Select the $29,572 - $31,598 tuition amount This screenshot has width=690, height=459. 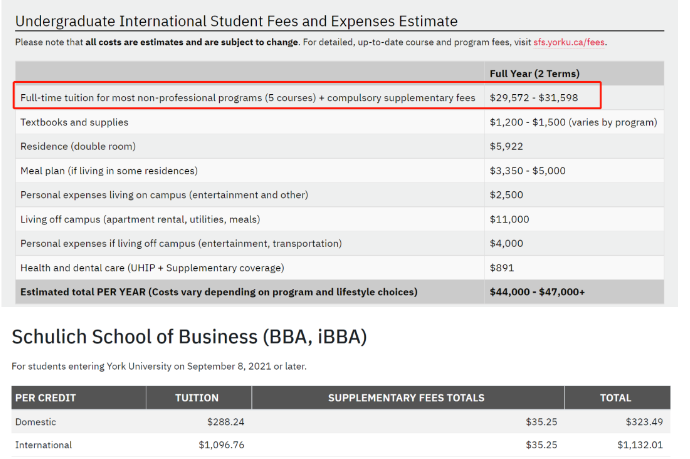(x=540, y=98)
